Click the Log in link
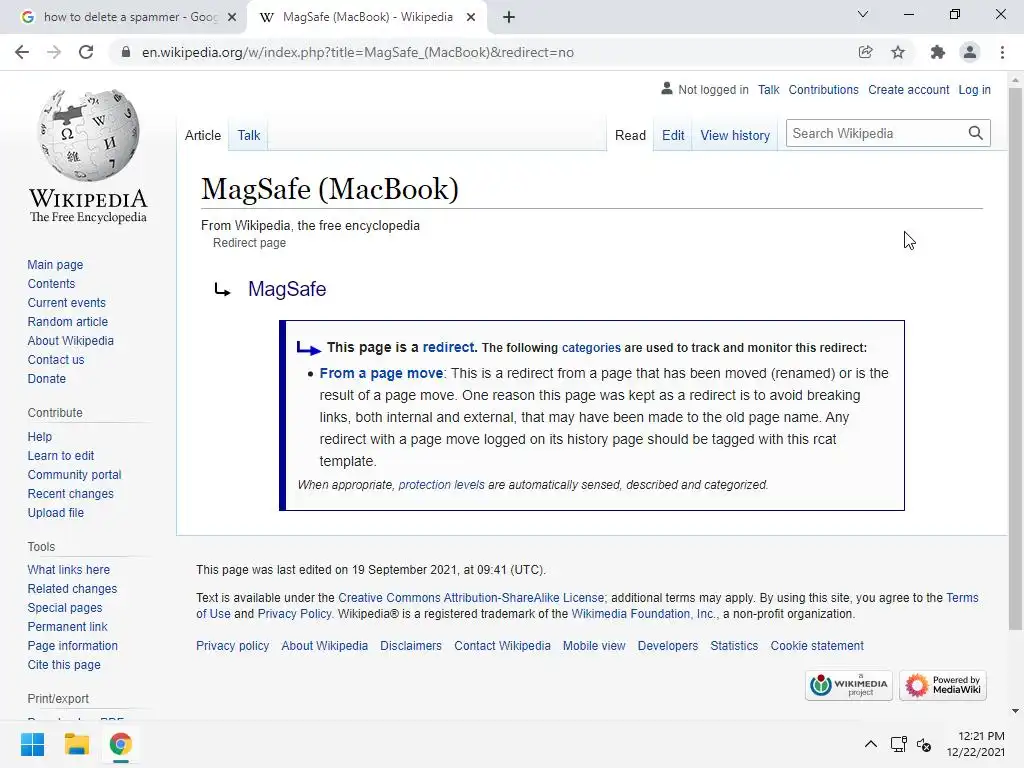1024x768 pixels. pos(974,89)
